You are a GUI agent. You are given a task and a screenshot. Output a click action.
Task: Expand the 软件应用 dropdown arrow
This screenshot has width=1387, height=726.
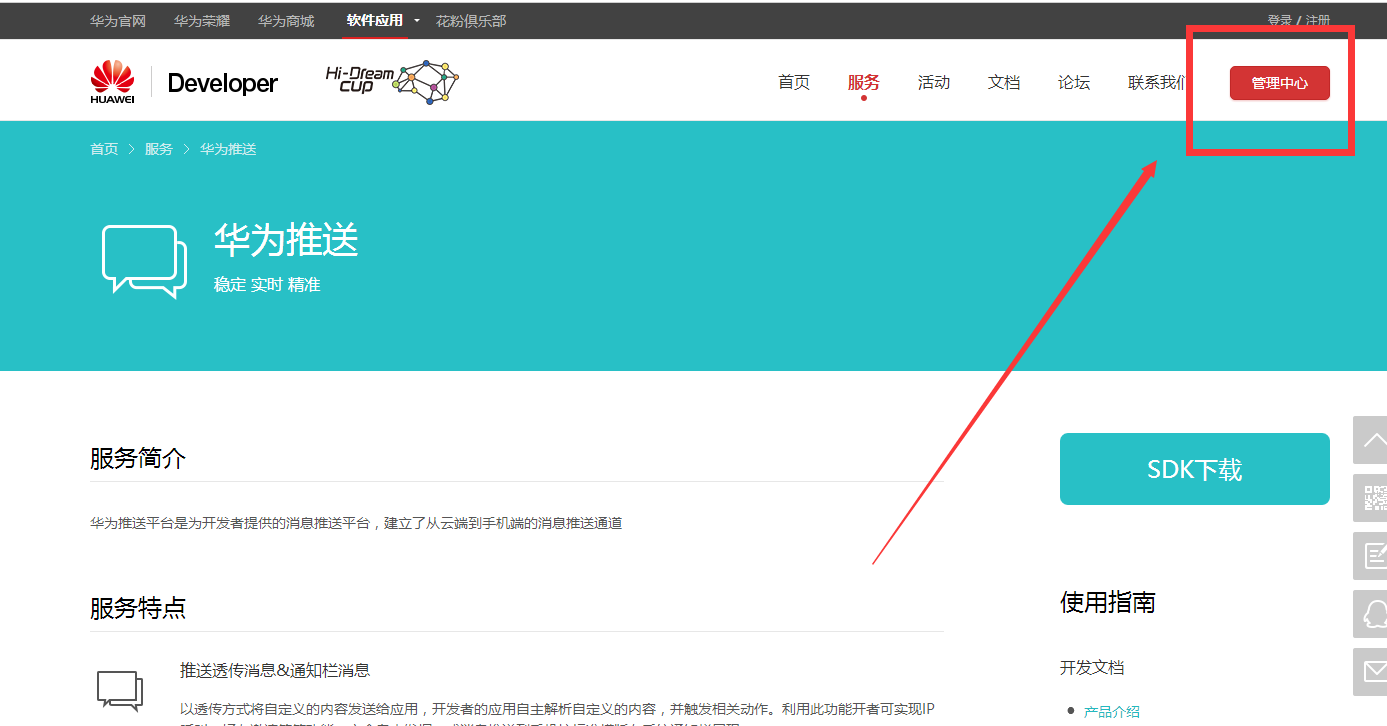coord(417,21)
